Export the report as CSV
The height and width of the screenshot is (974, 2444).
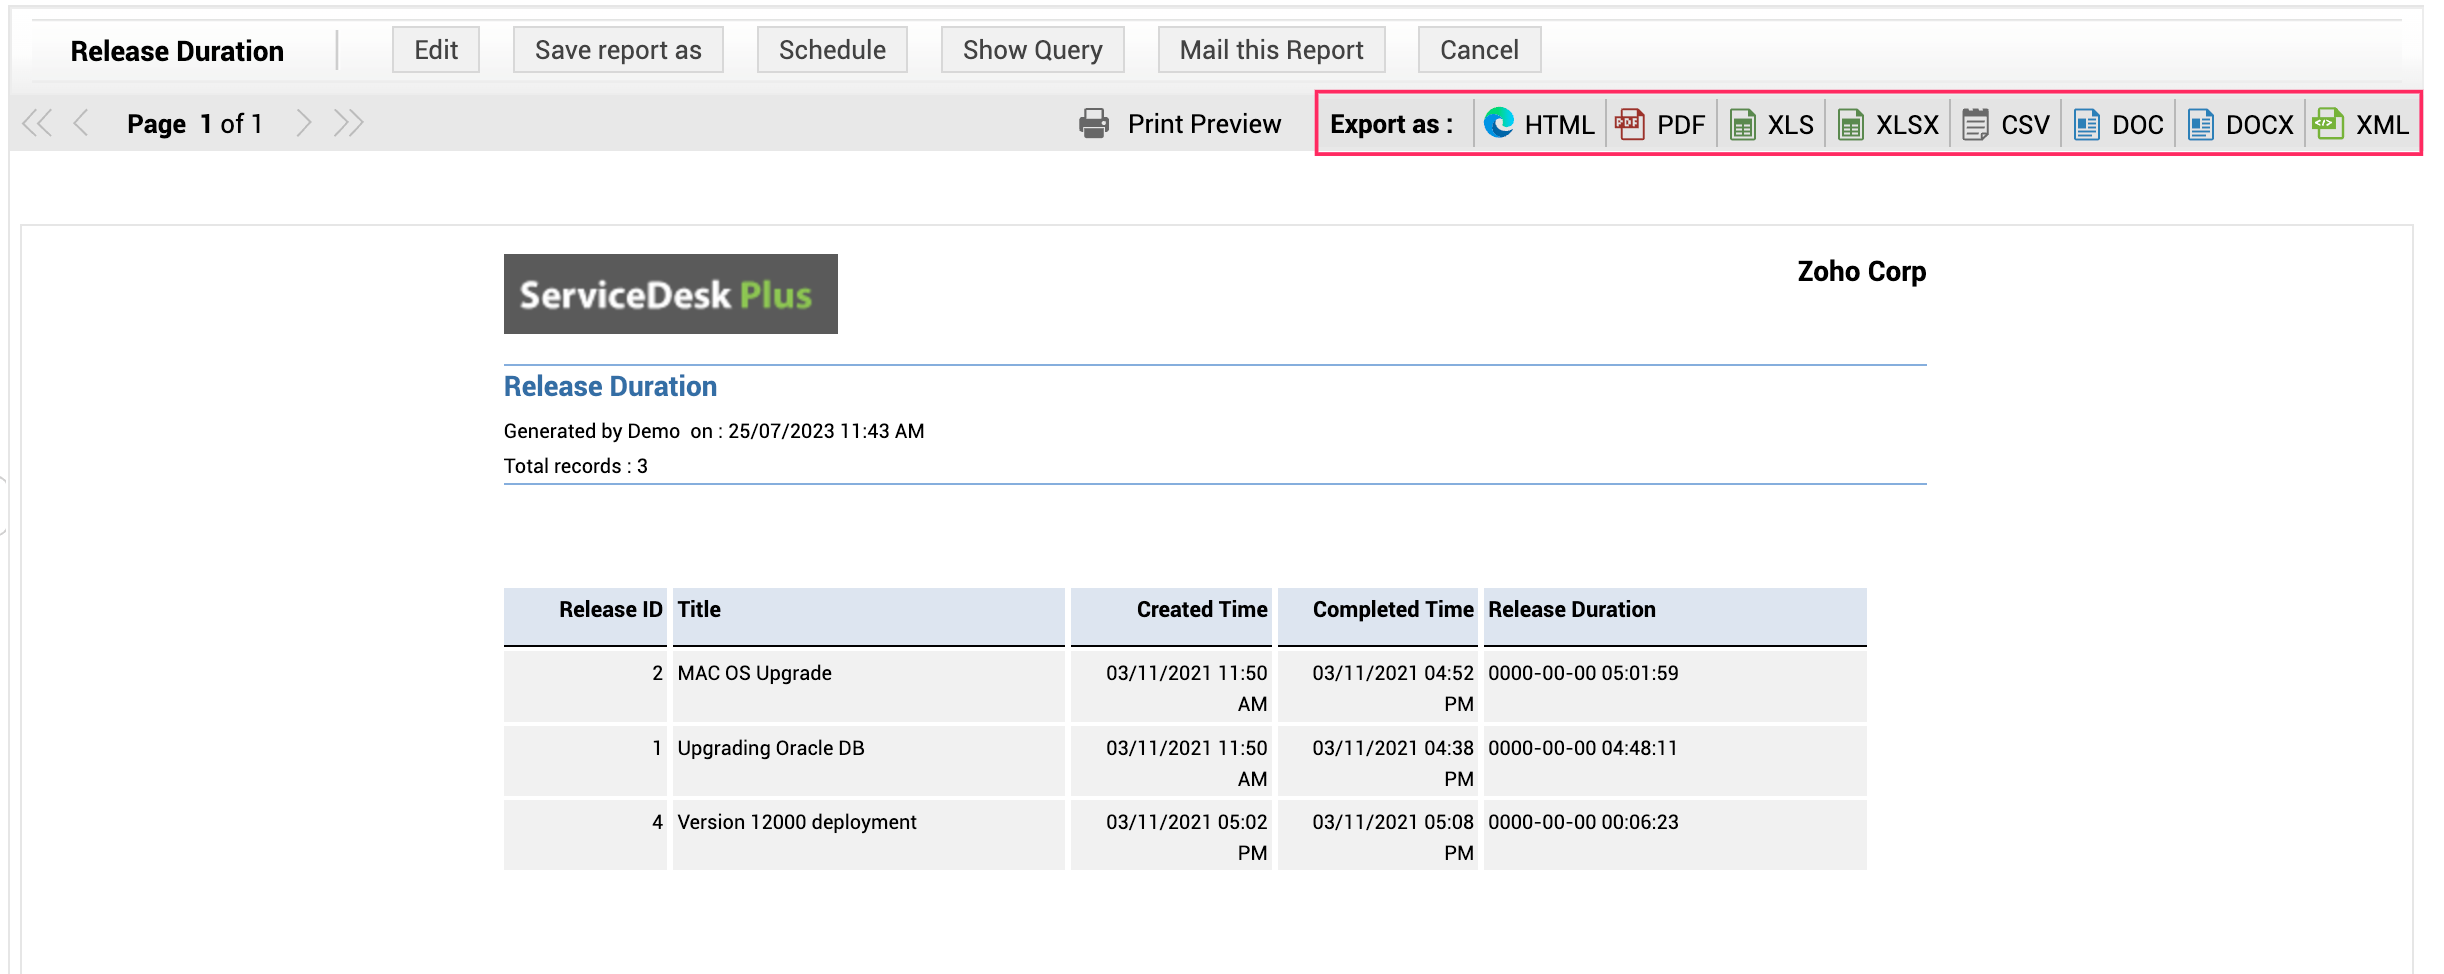[x=2006, y=124]
